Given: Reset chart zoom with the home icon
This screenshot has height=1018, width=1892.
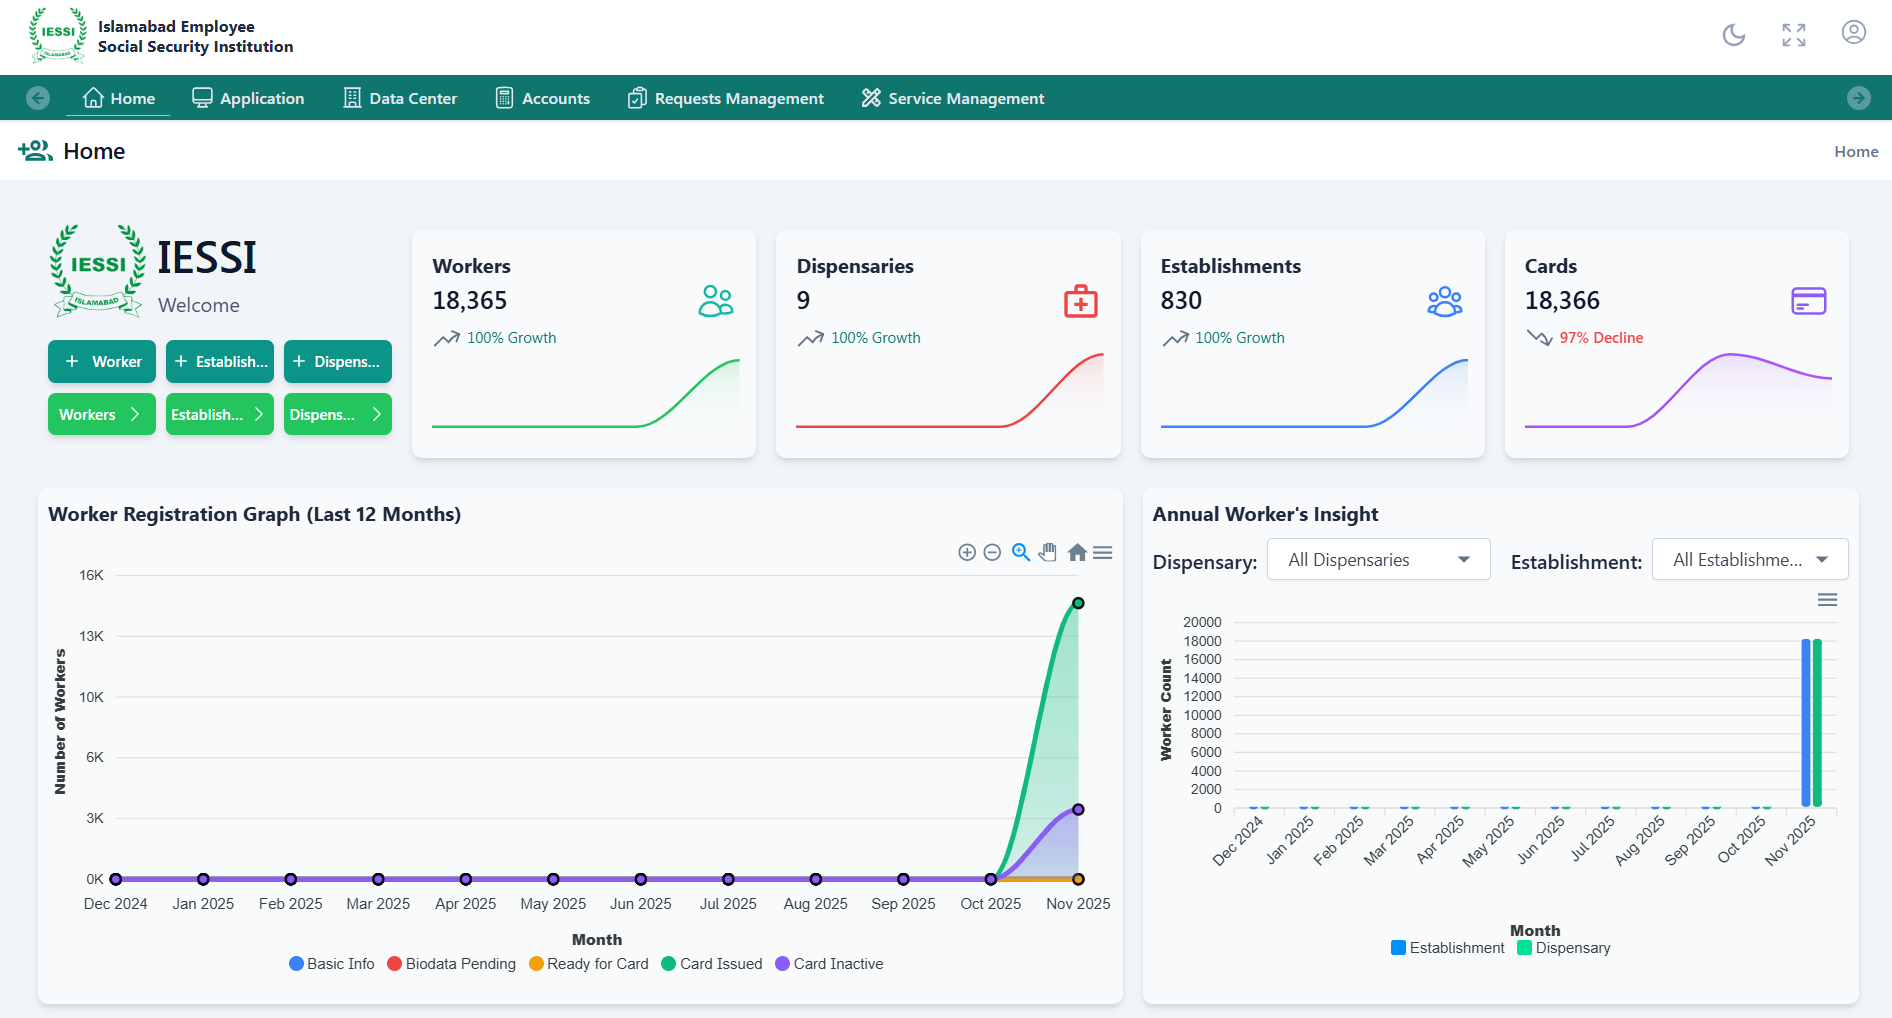Looking at the screenshot, I should (x=1077, y=552).
